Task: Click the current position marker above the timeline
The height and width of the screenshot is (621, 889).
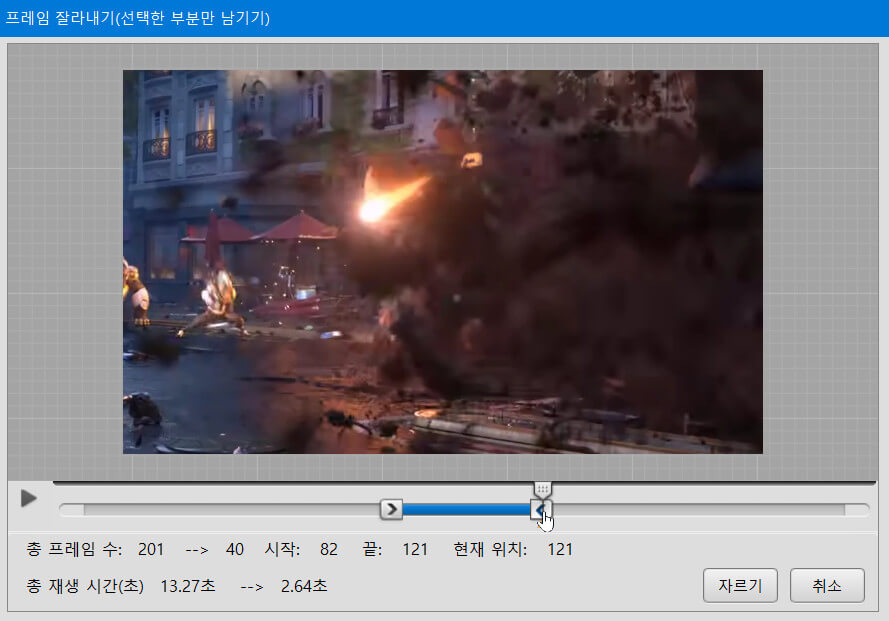Action: coord(542,489)
